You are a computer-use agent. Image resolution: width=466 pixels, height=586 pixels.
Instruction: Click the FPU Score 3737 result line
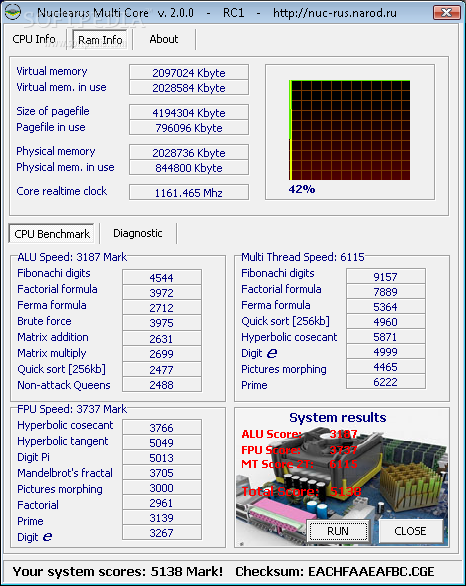(299, 450)
